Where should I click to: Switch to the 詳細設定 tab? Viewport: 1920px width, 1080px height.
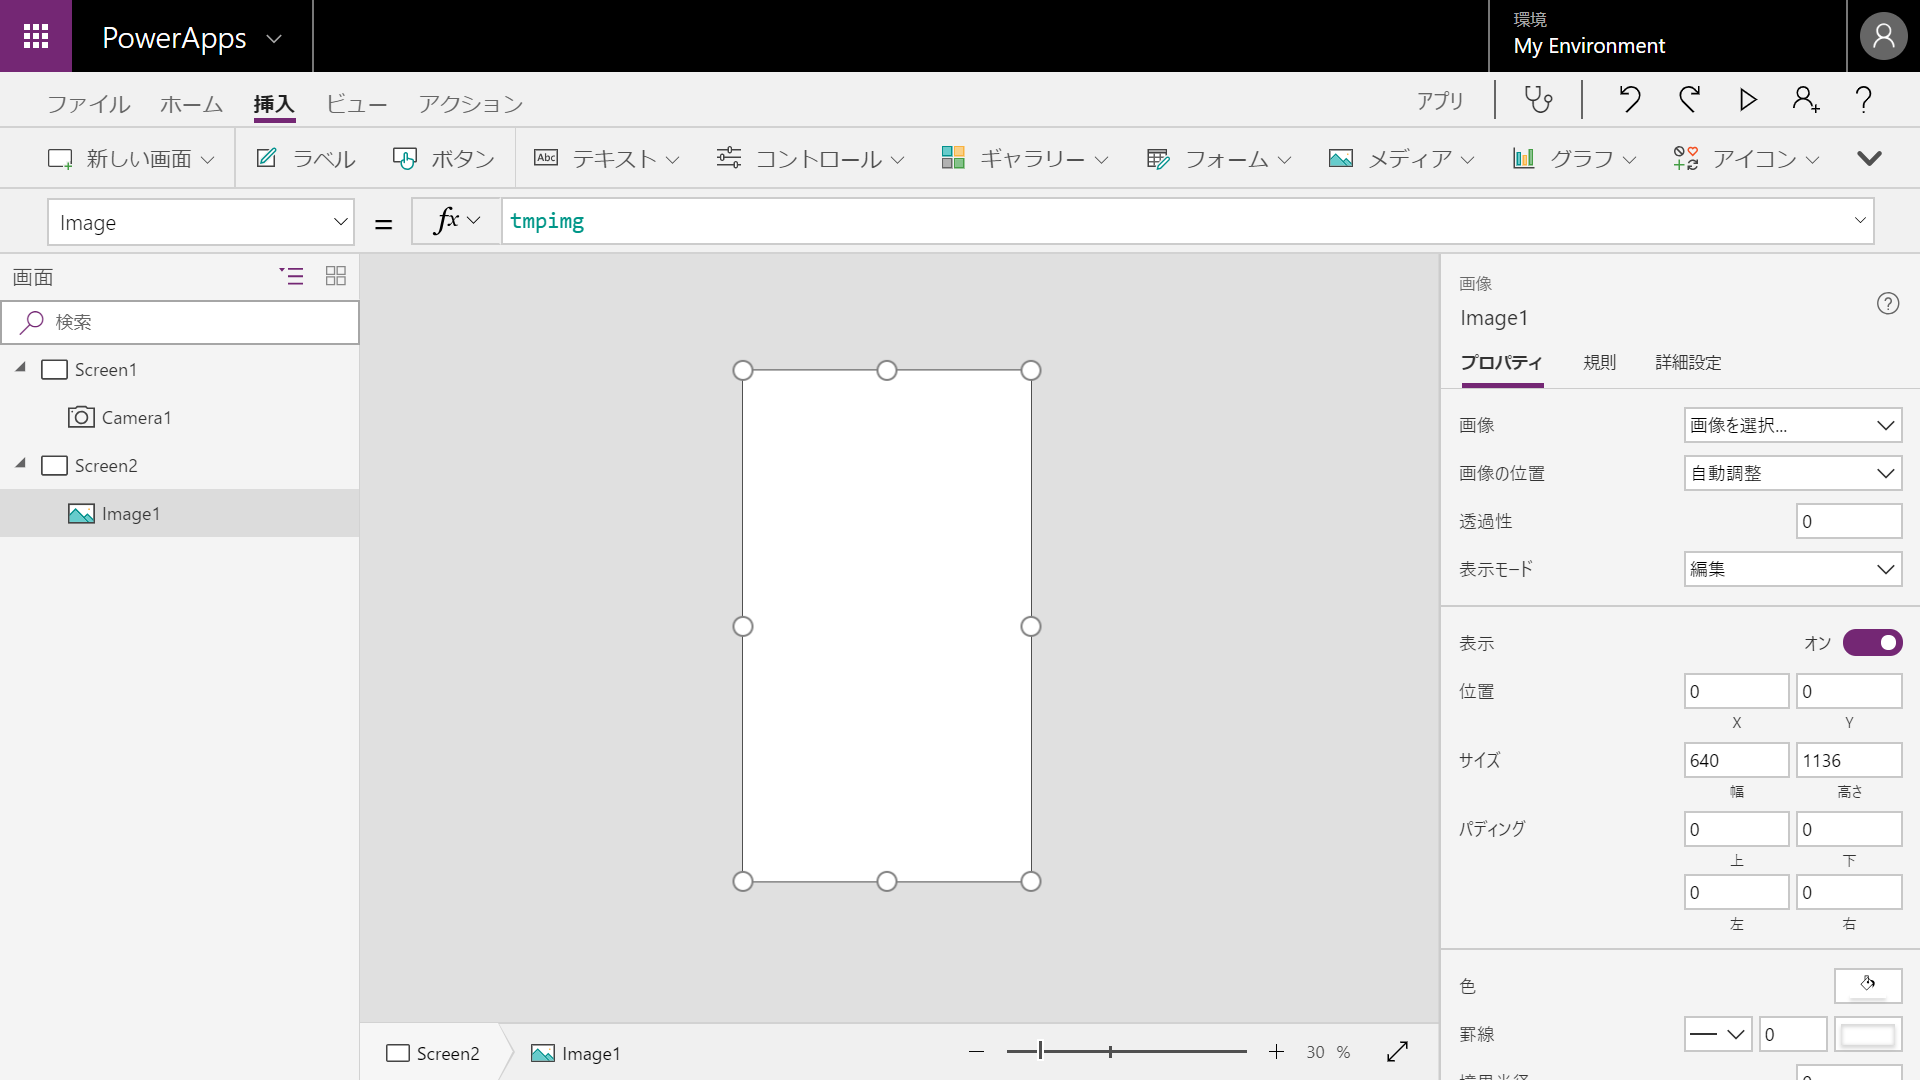tap(1688, 362)
